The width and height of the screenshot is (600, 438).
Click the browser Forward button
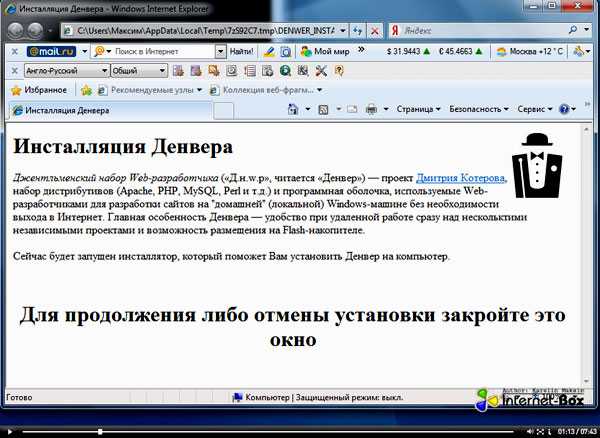(x=35, y=31)
